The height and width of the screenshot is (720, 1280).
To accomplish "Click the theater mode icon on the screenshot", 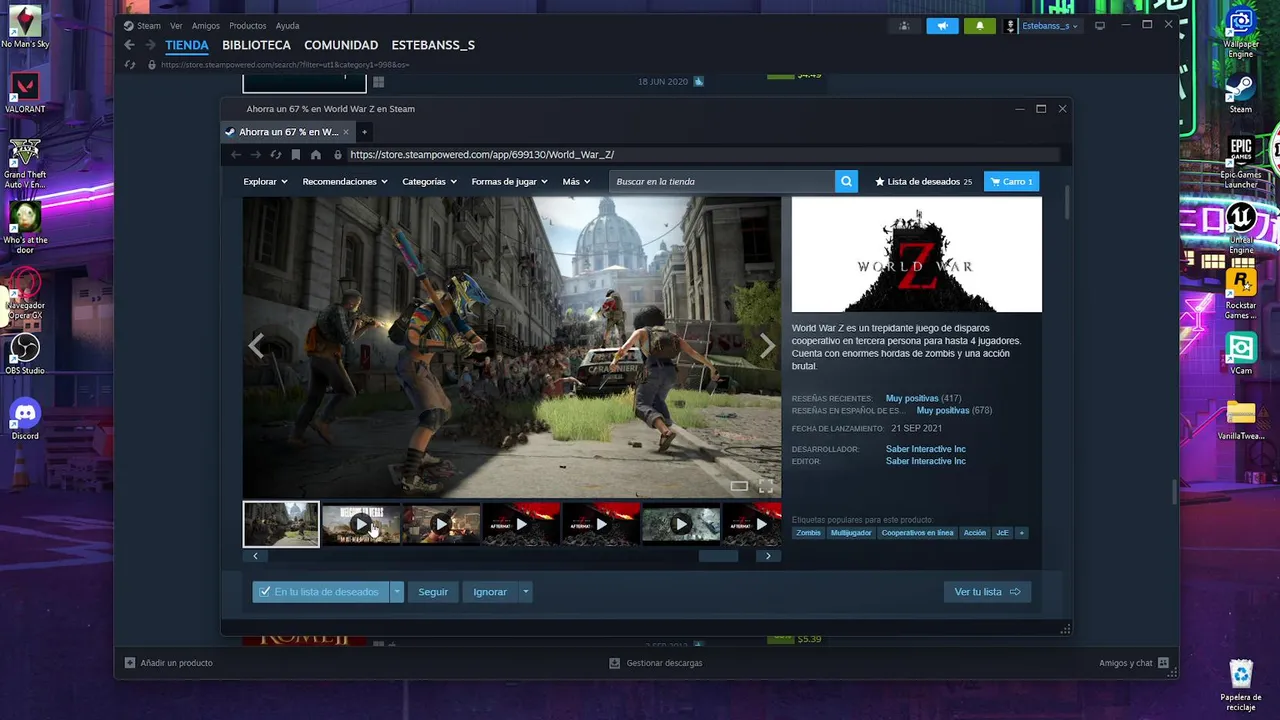I will [739, 486].
